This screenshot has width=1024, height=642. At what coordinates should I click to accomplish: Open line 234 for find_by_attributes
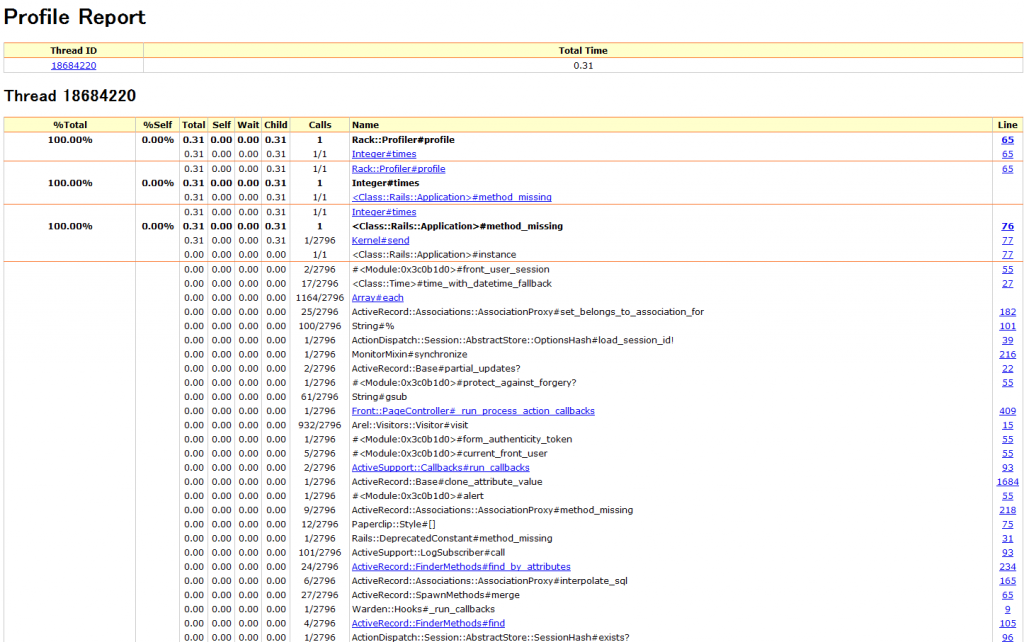point(1007,567)
